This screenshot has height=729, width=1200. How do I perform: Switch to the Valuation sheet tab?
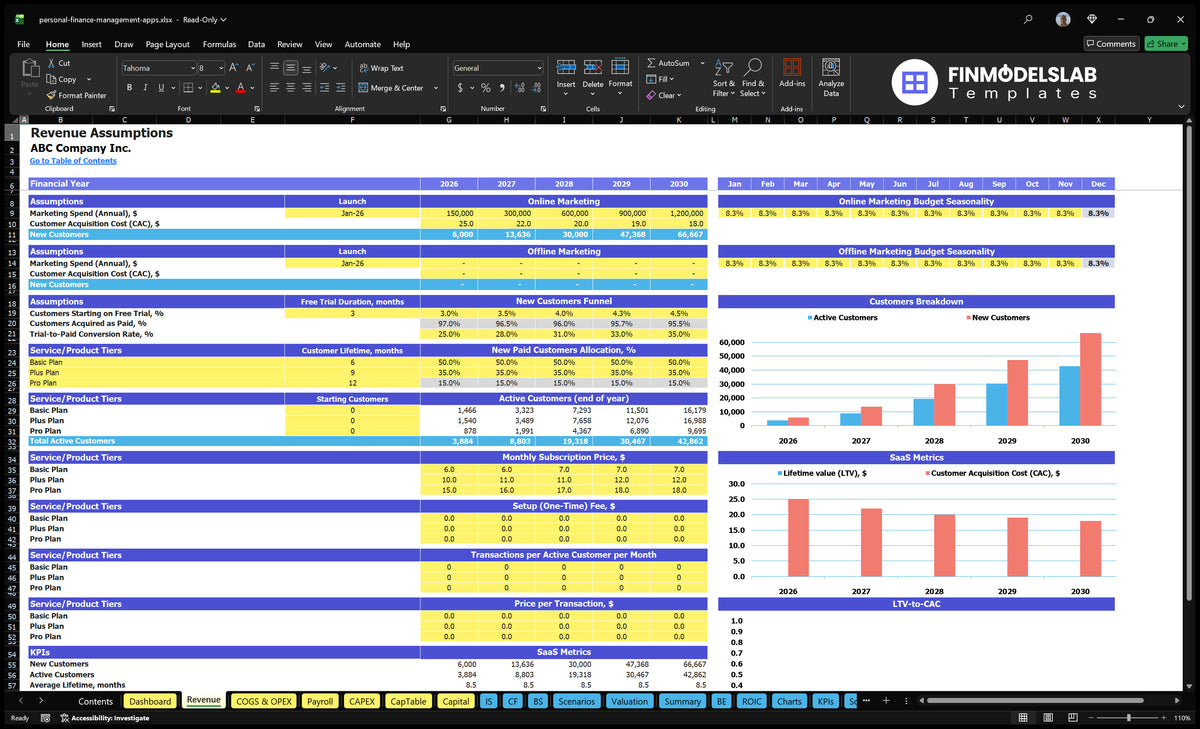pyautogui.click(x=629, y=701)
